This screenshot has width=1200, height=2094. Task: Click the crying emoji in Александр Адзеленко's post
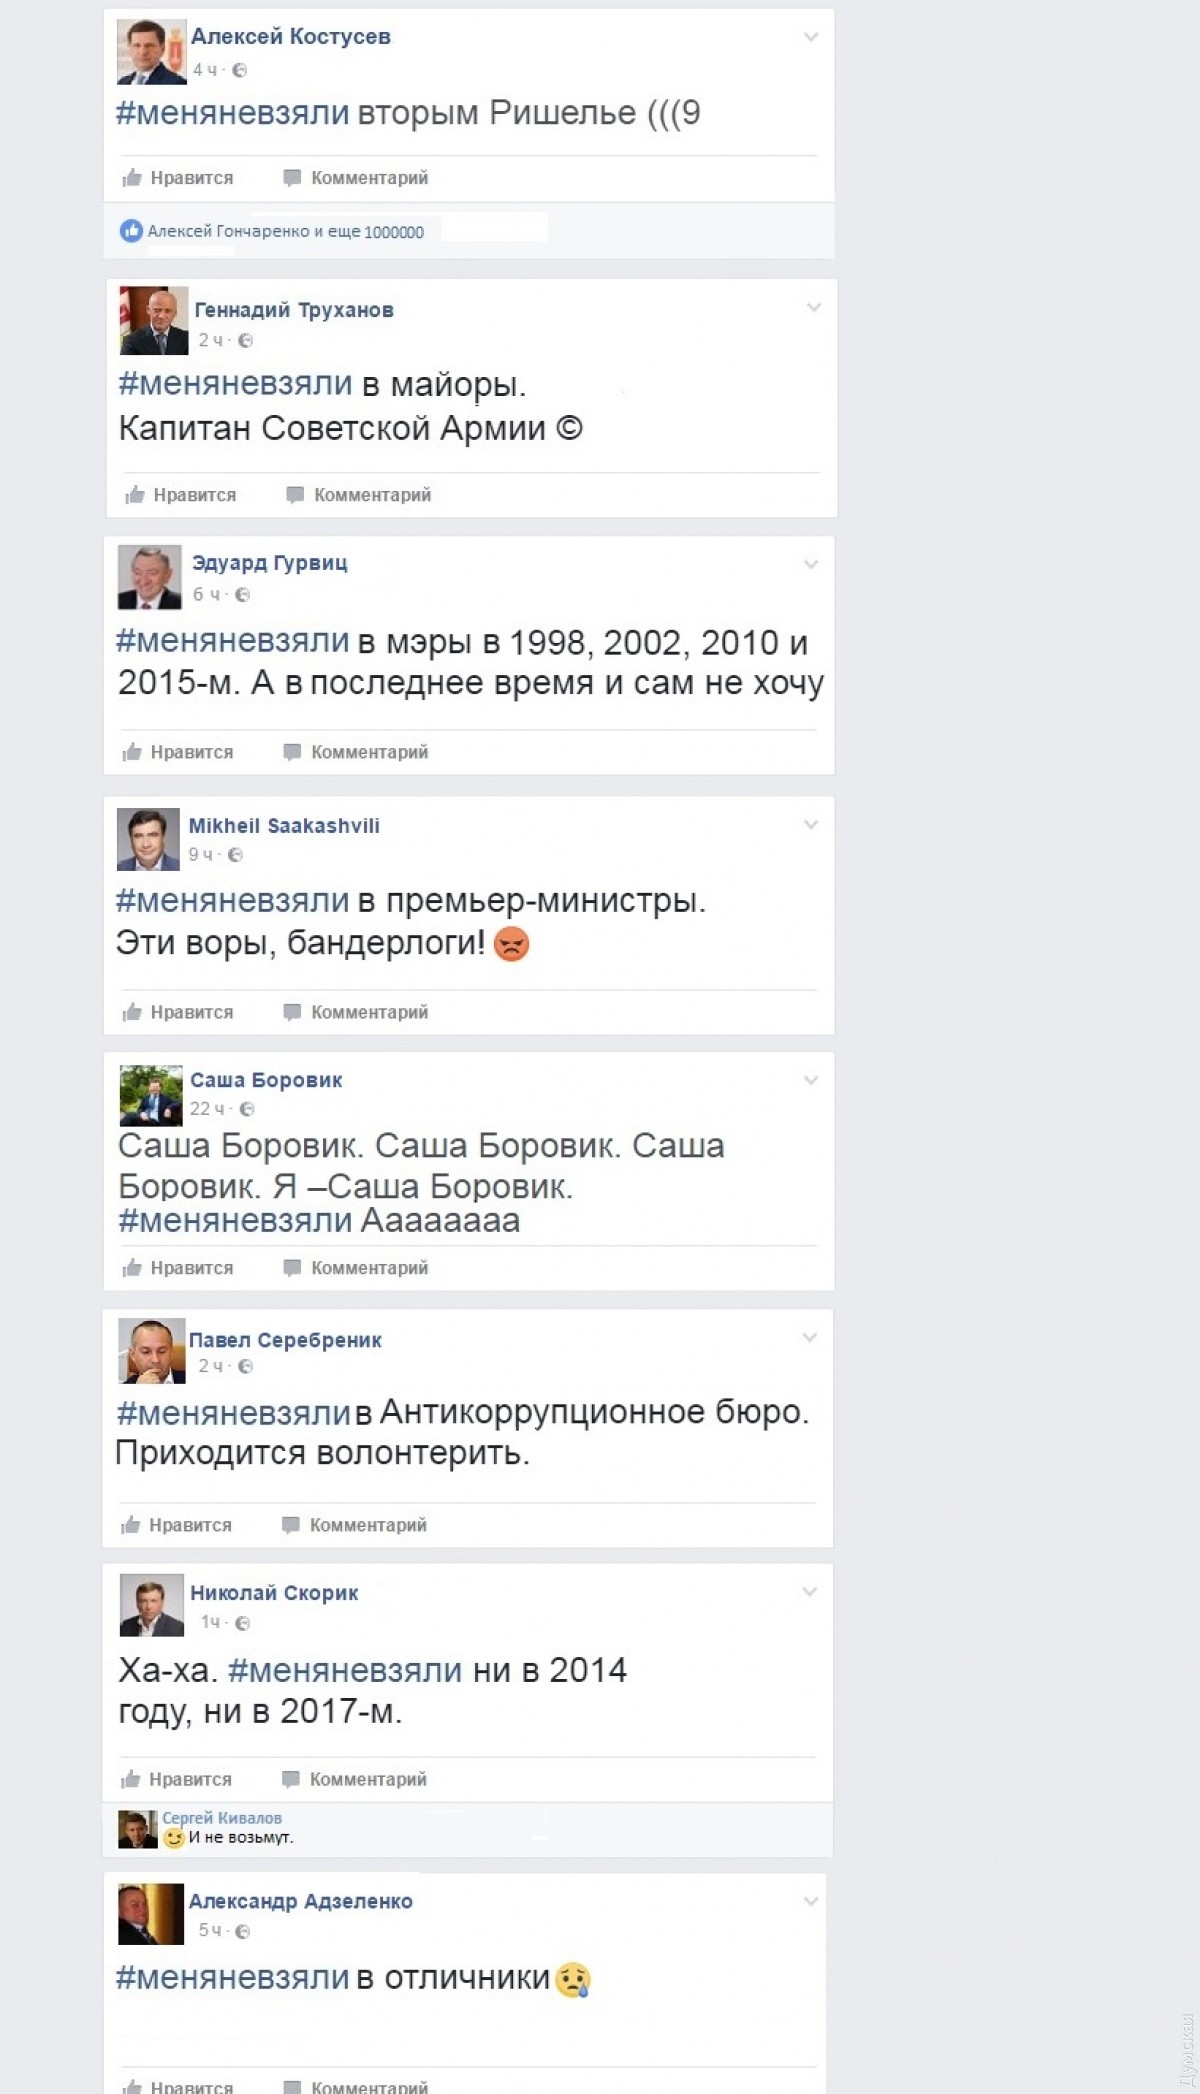(x=574, y=1978)
